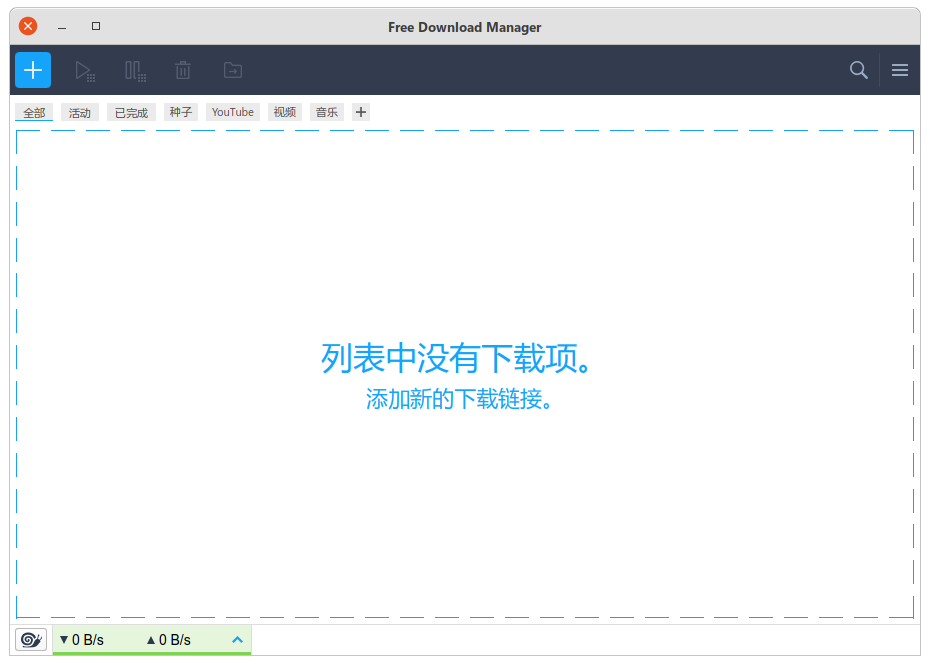Click the download speed 0 B/s indicator

pos(82,639)
